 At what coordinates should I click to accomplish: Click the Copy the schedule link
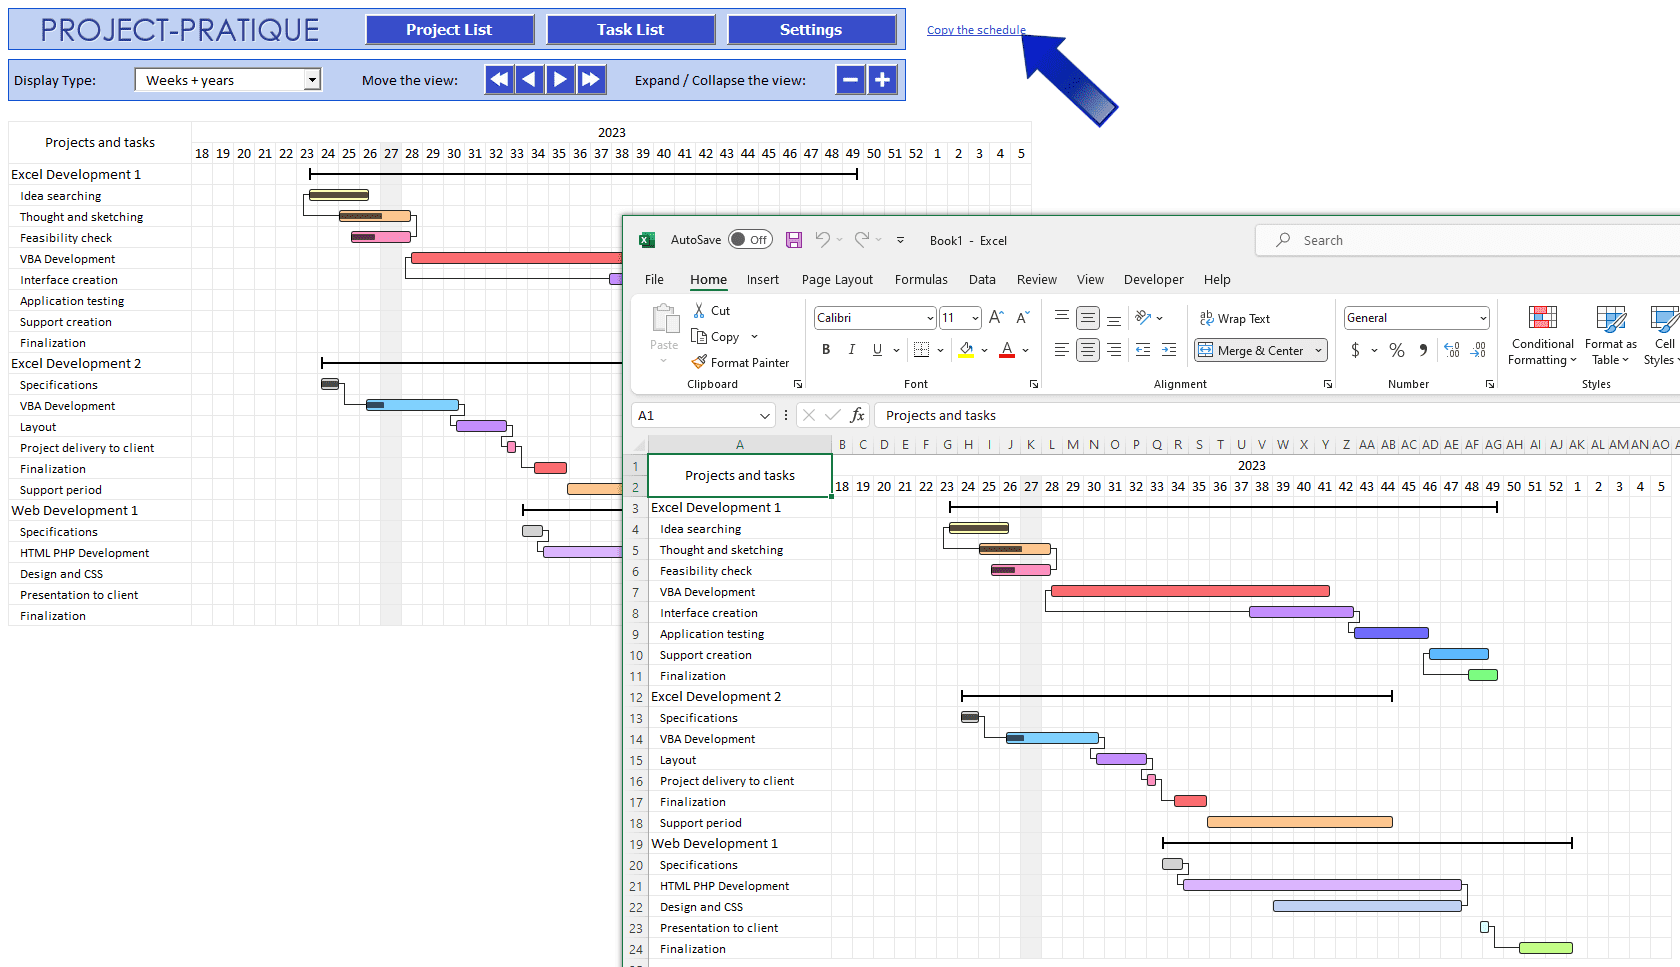tap(975, 29)
